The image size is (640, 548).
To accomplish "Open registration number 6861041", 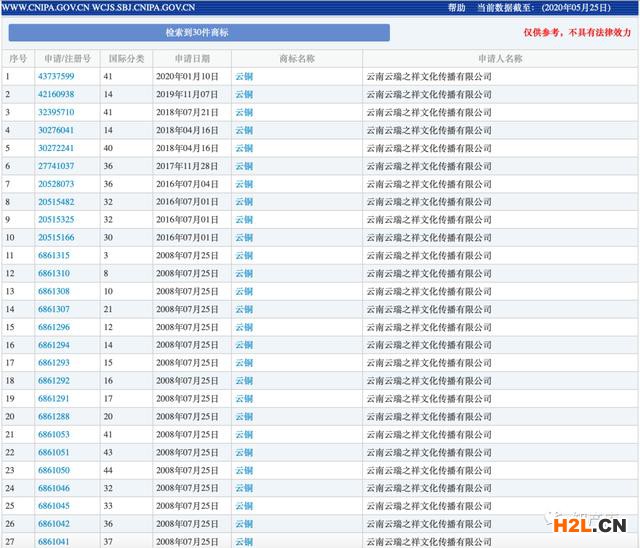I will point(54,541).
